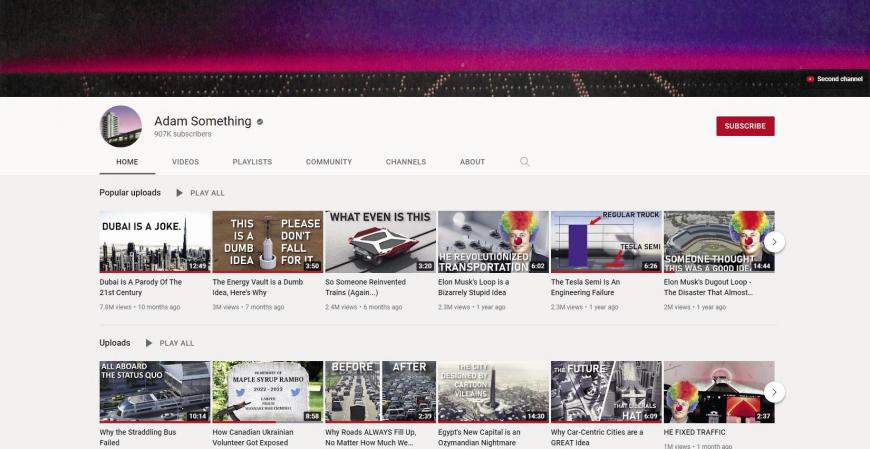Click the red SUBSCRIBE button
Screen dimensions: 870x449
point(745,126)
